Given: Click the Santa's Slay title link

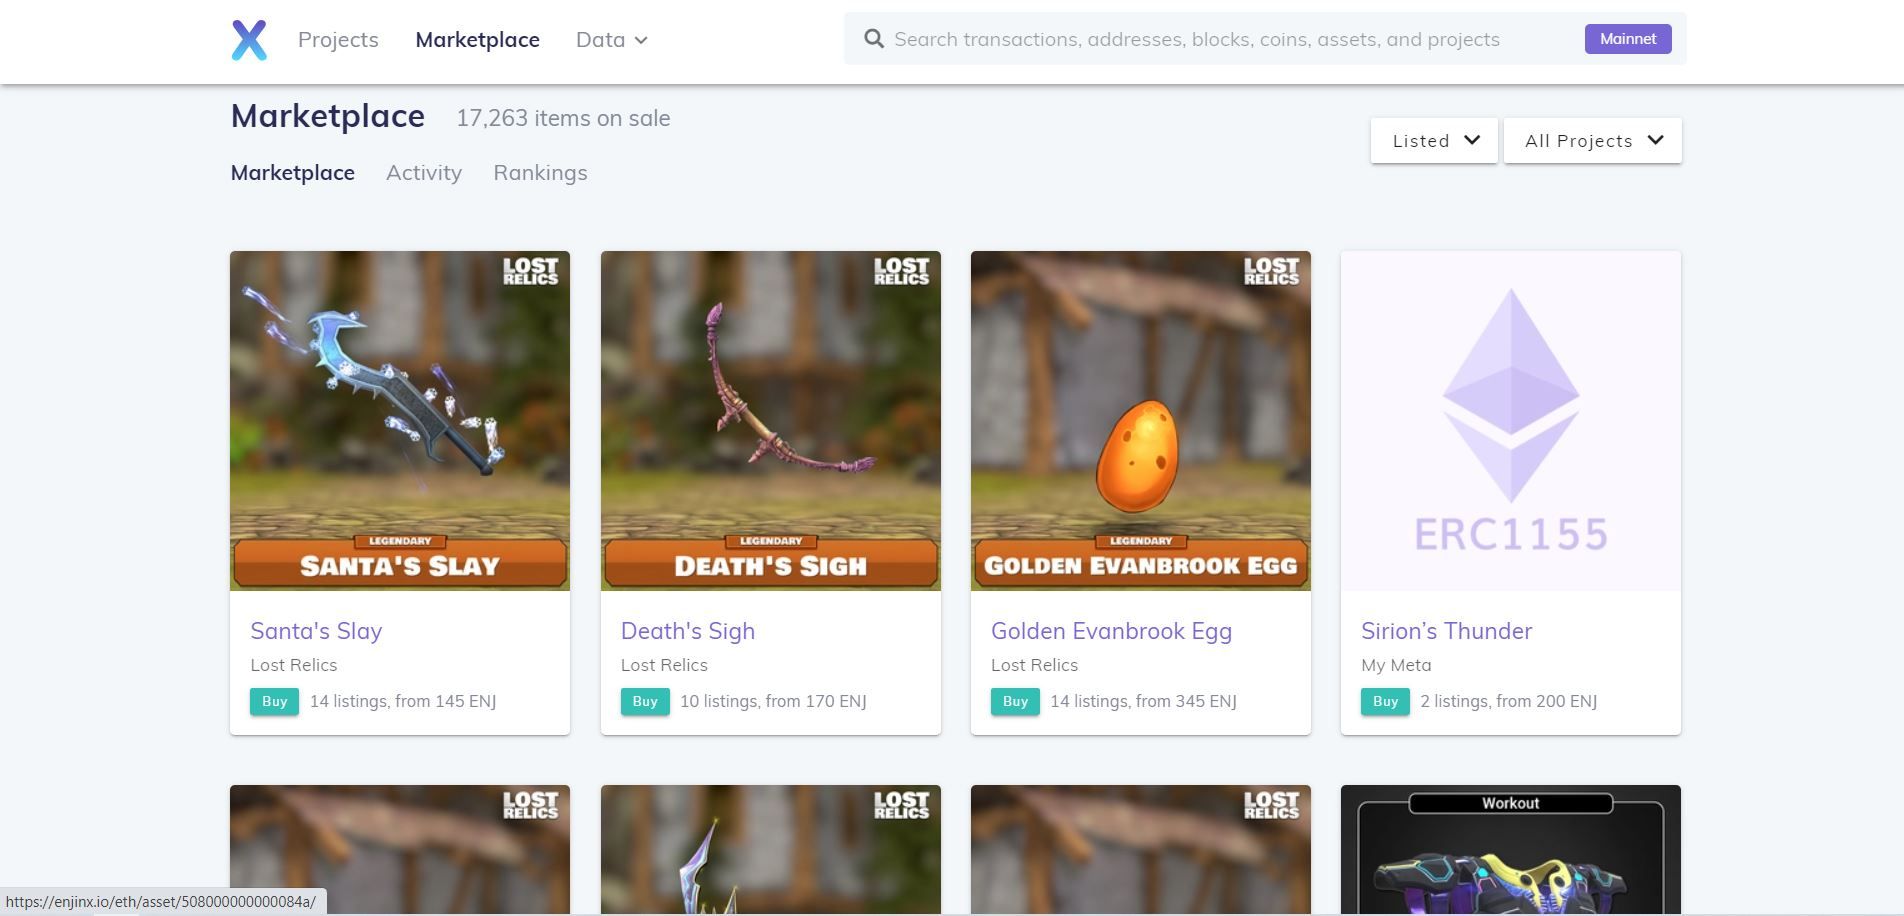Looking at the screenshot, I should 316,631.
